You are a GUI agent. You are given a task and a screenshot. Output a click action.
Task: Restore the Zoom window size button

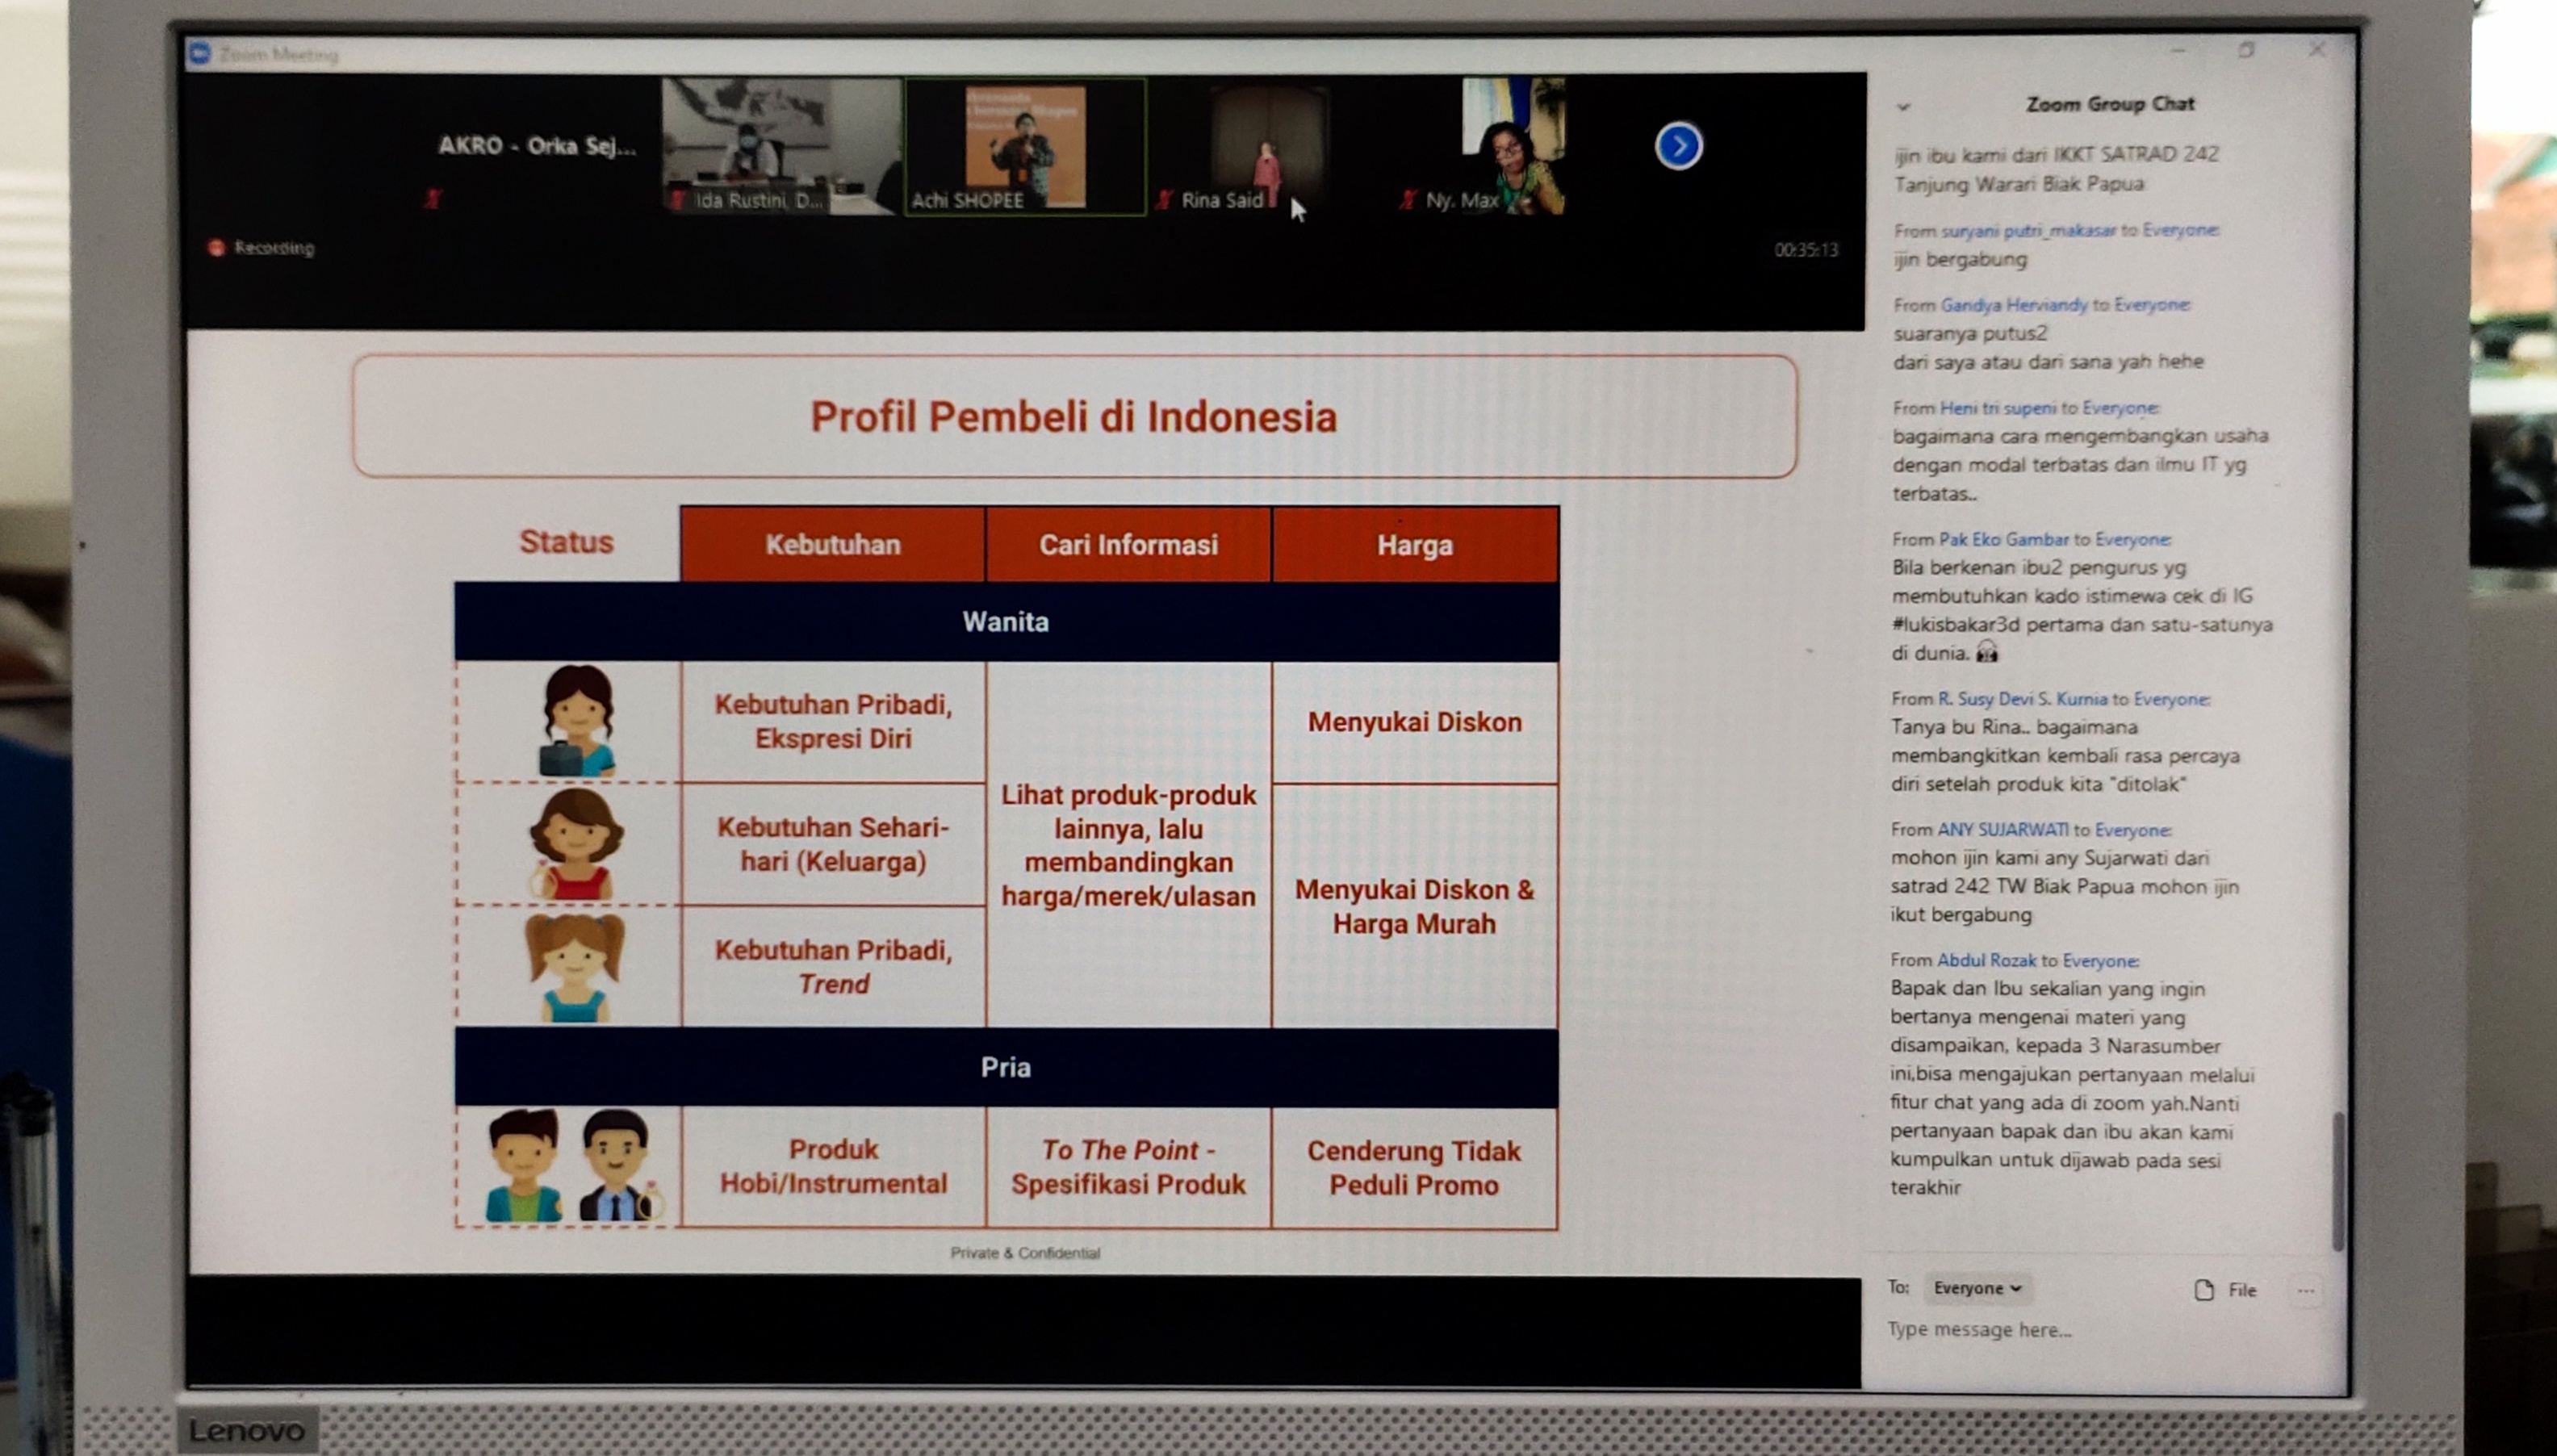pos(2246,50)
